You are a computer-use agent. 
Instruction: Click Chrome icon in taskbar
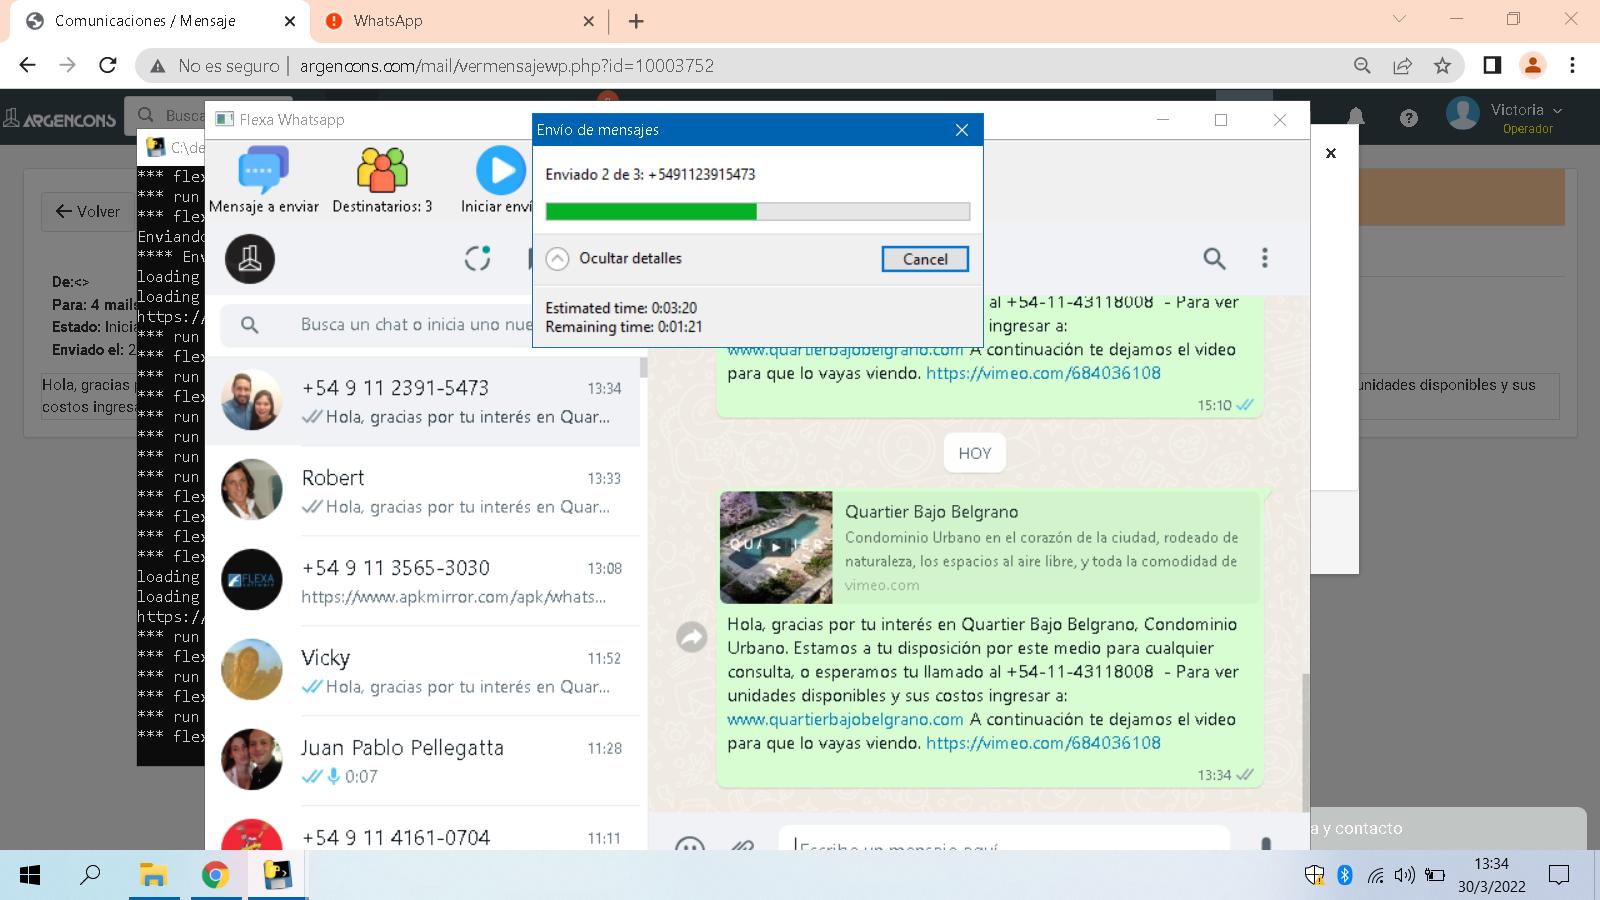[215, 876]
